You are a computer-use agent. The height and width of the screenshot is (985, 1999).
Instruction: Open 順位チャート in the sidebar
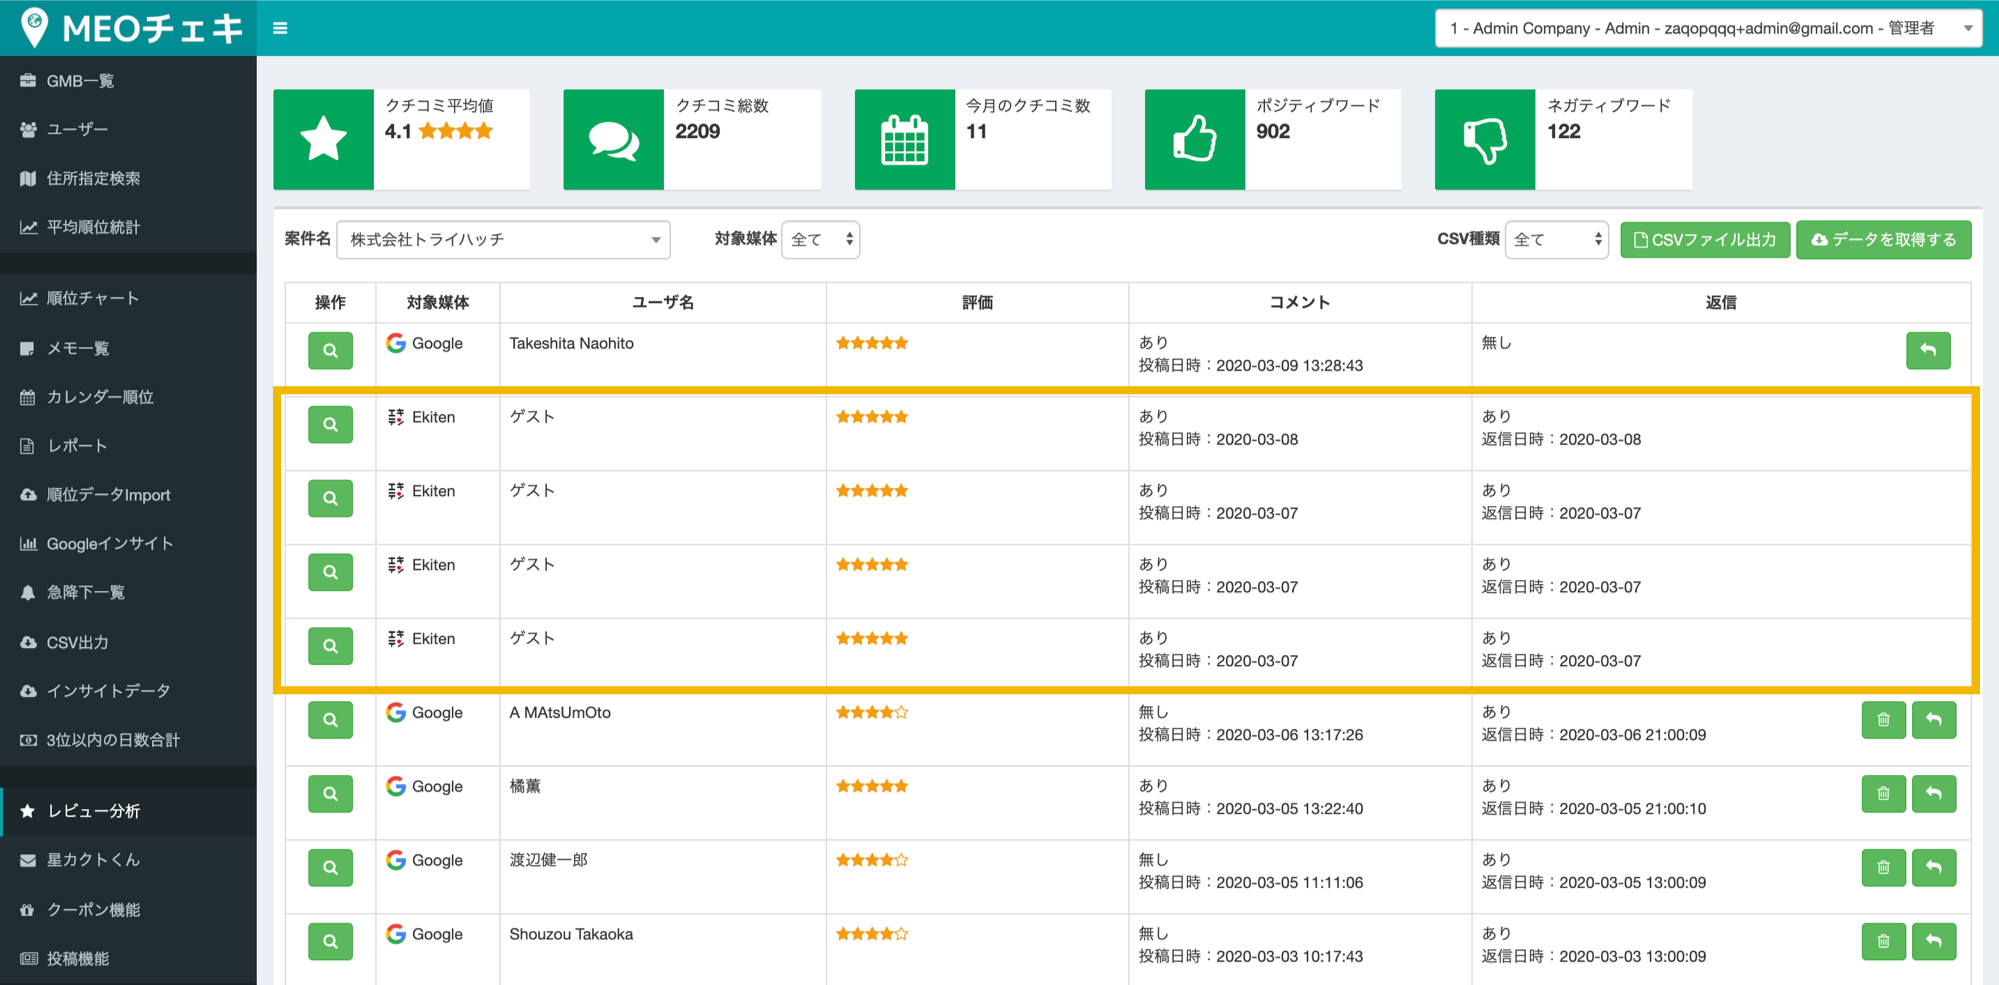point(128,298)
